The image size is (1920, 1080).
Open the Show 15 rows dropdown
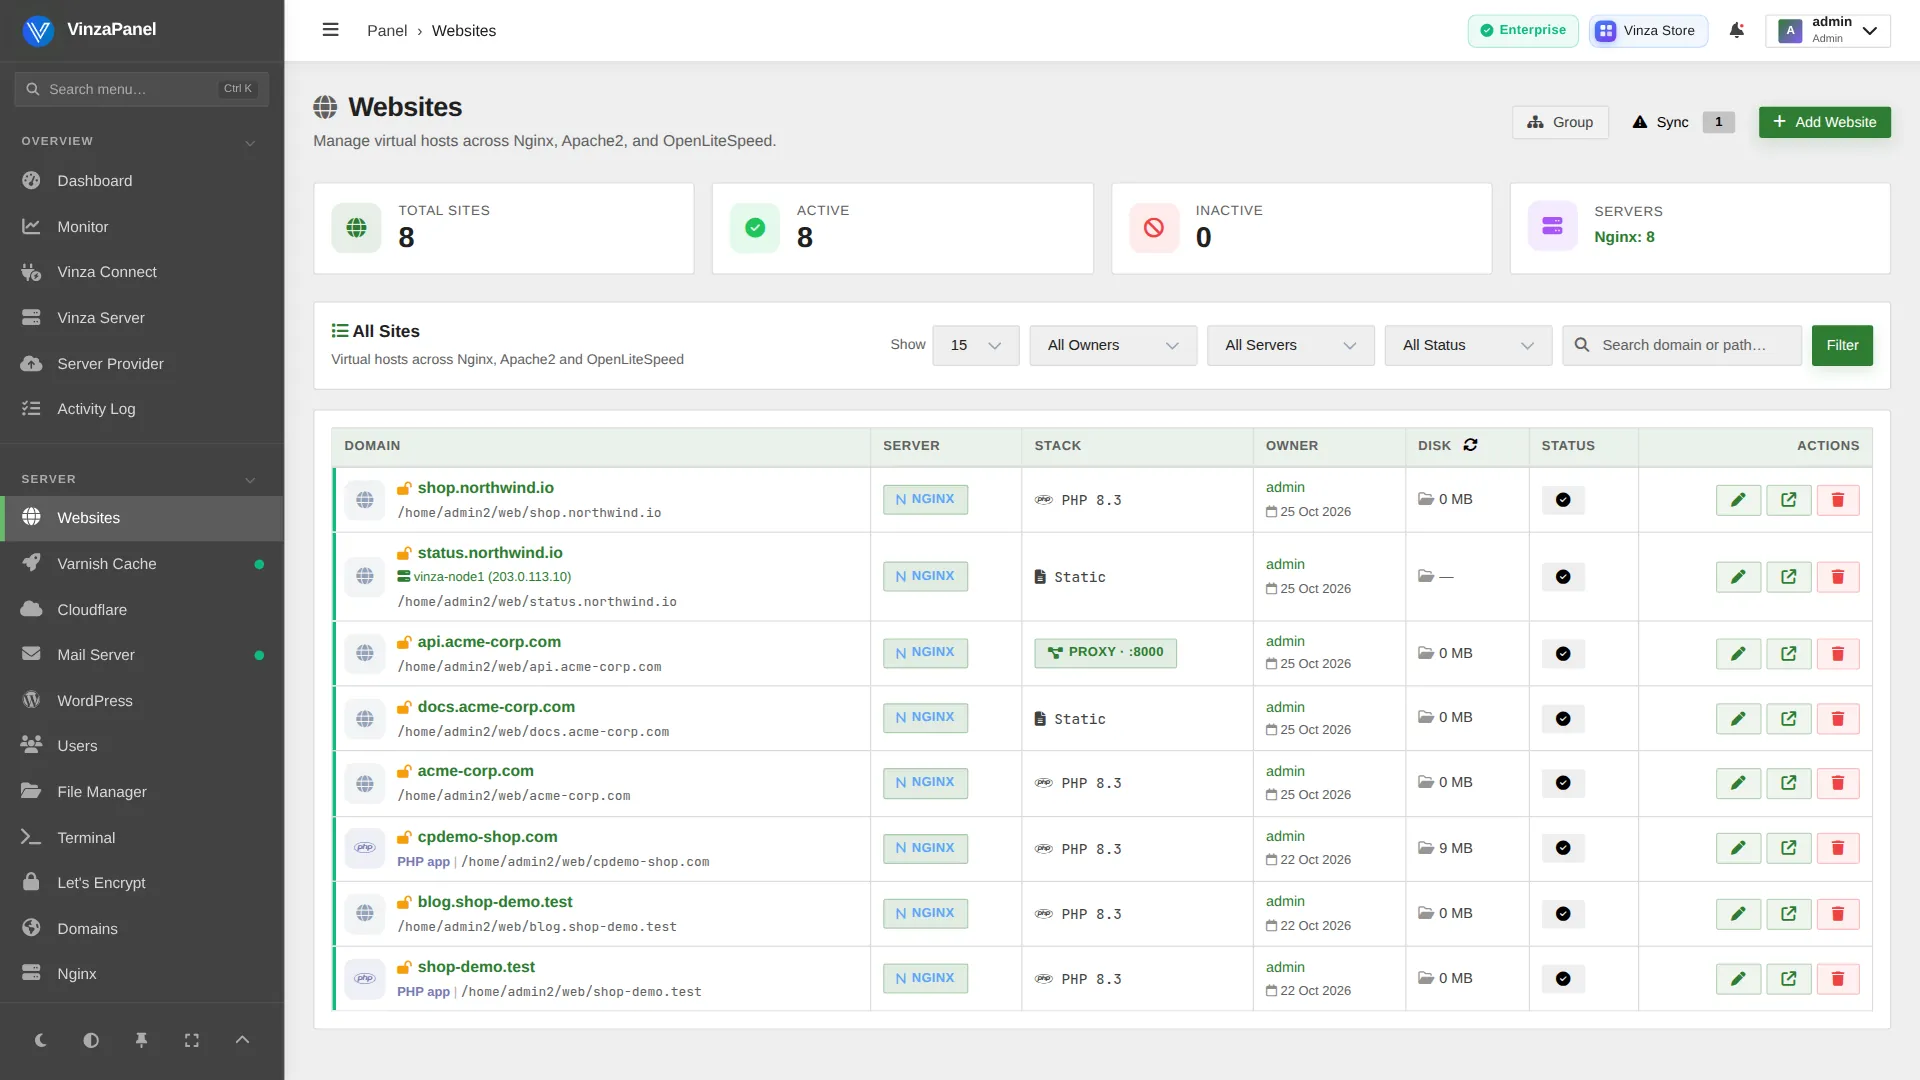pos(975,345)
